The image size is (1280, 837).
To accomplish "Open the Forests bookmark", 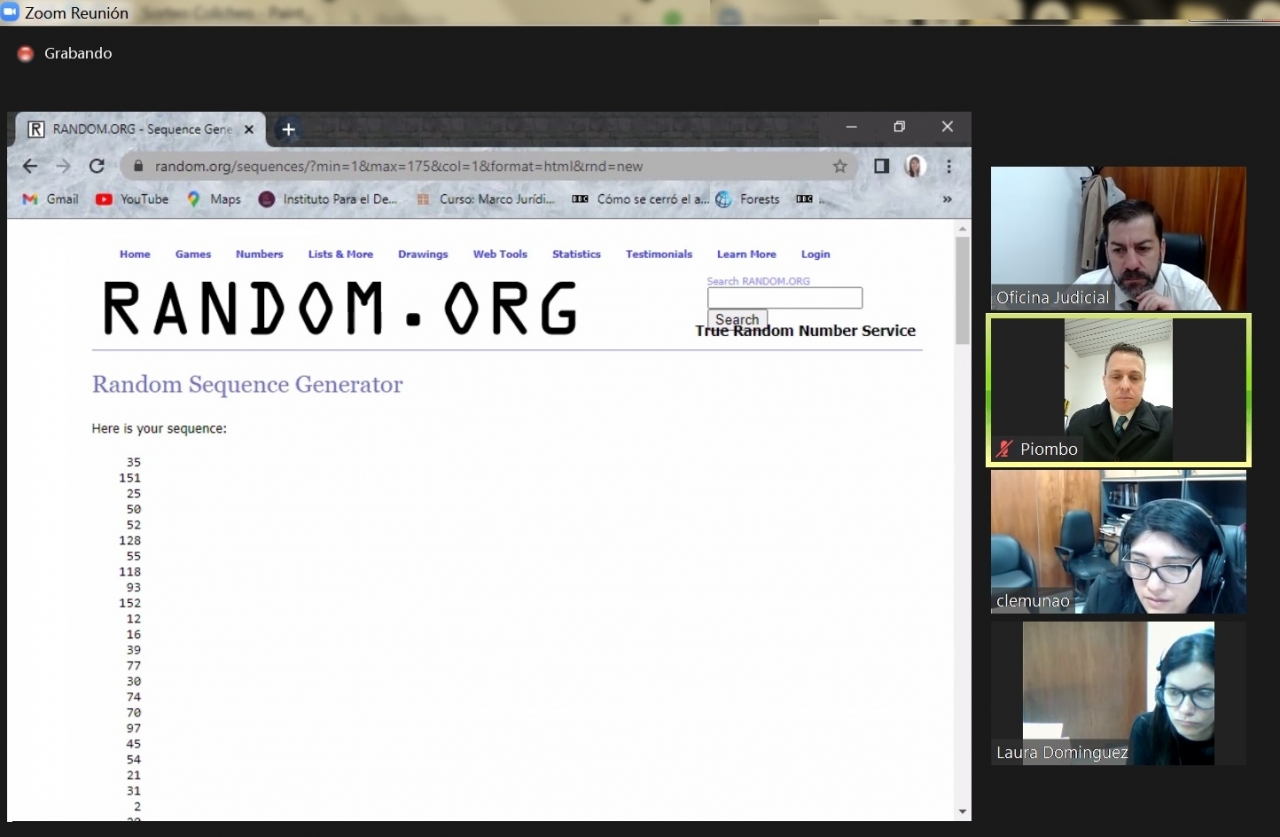I will (748, 199).
